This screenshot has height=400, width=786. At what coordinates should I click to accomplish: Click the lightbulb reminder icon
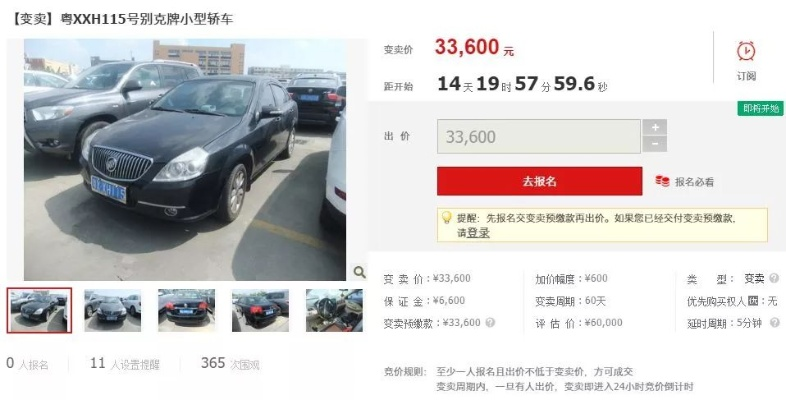tap(446, 218)
